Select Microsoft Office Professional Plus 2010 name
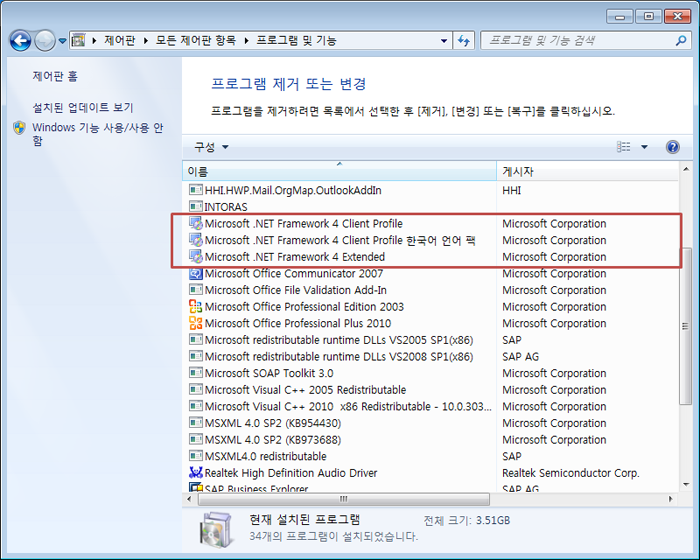The width and height of the screenshot is (700, 560). [298, 323]
